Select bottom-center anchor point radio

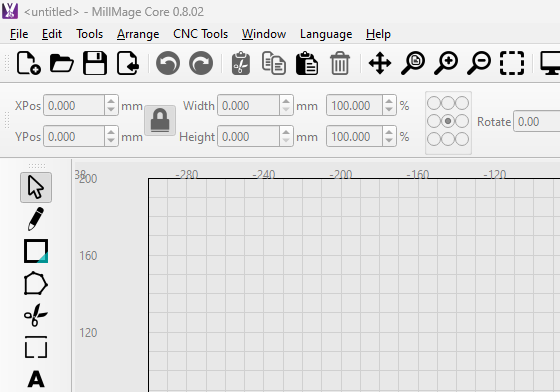click(448, 139)
